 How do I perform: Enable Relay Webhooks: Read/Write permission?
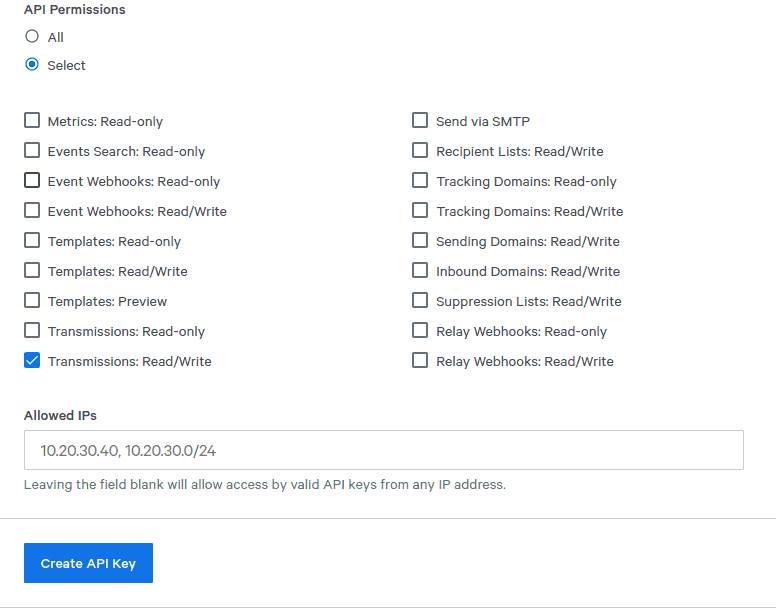(x=420, y=361)
